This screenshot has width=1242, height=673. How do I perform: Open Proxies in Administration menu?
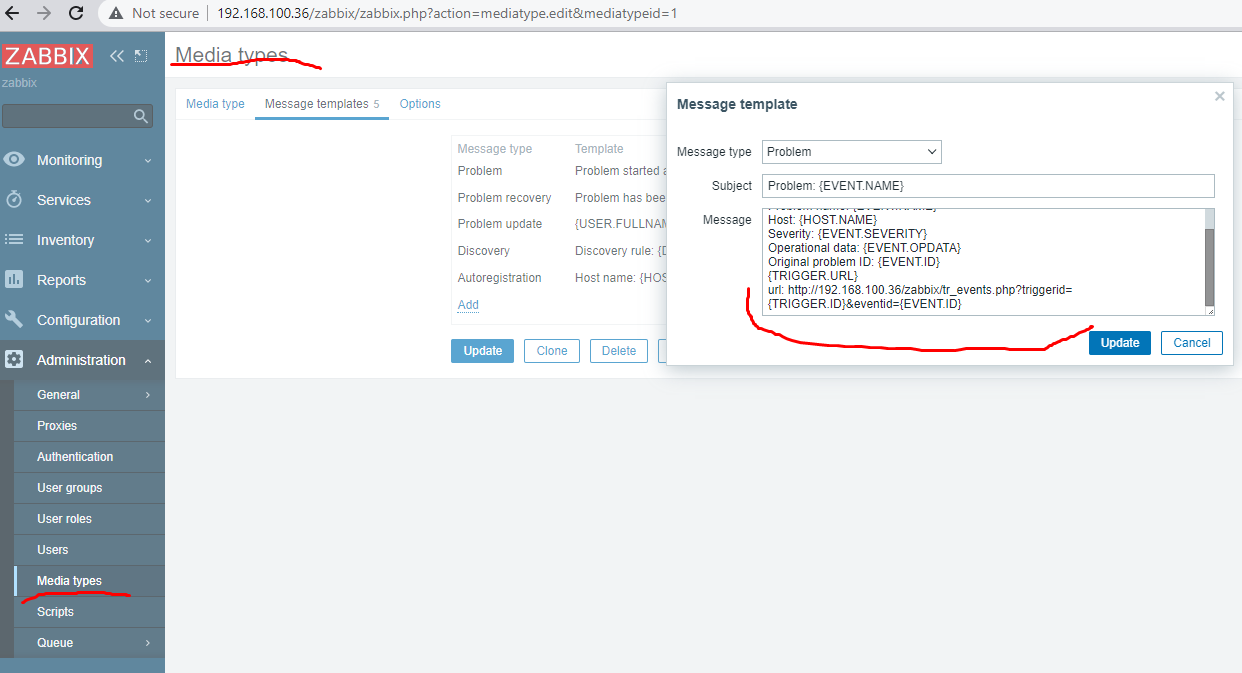[57, 426]
